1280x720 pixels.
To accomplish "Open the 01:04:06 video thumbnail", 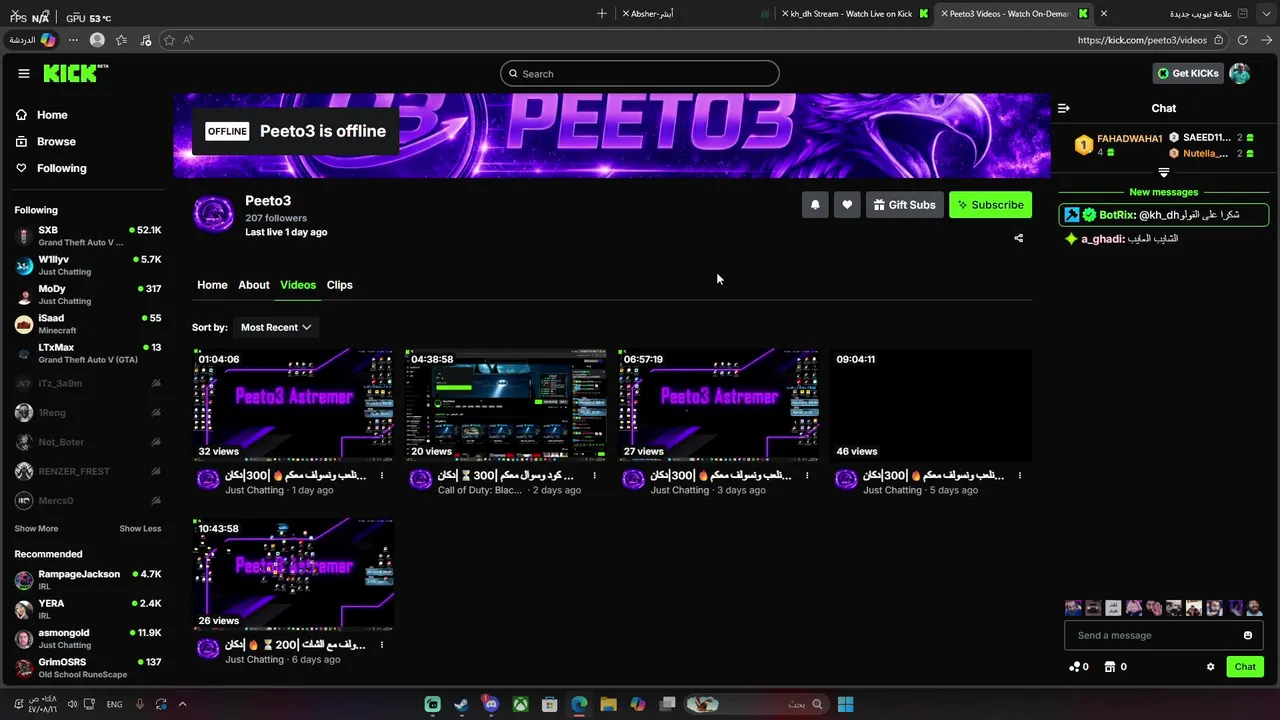I will [293, 405].
